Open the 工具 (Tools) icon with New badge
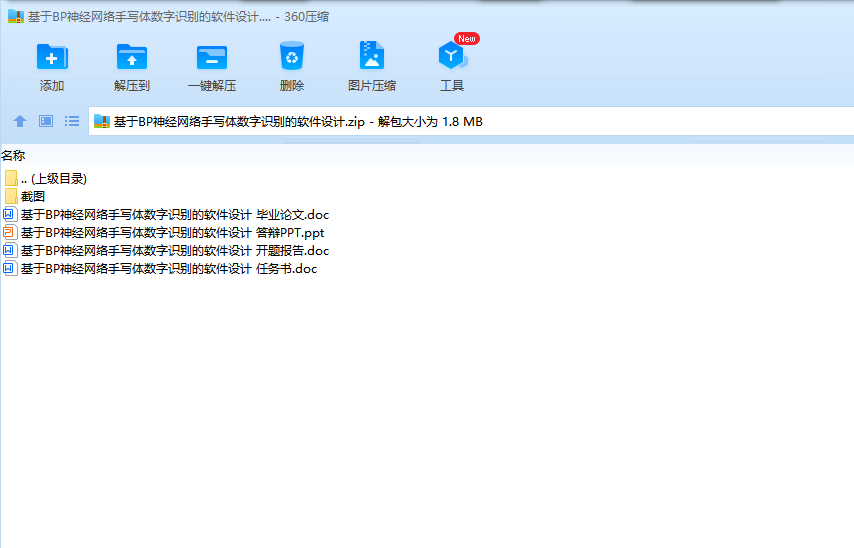This screenshot has width=854, height=548. point(453,56)
